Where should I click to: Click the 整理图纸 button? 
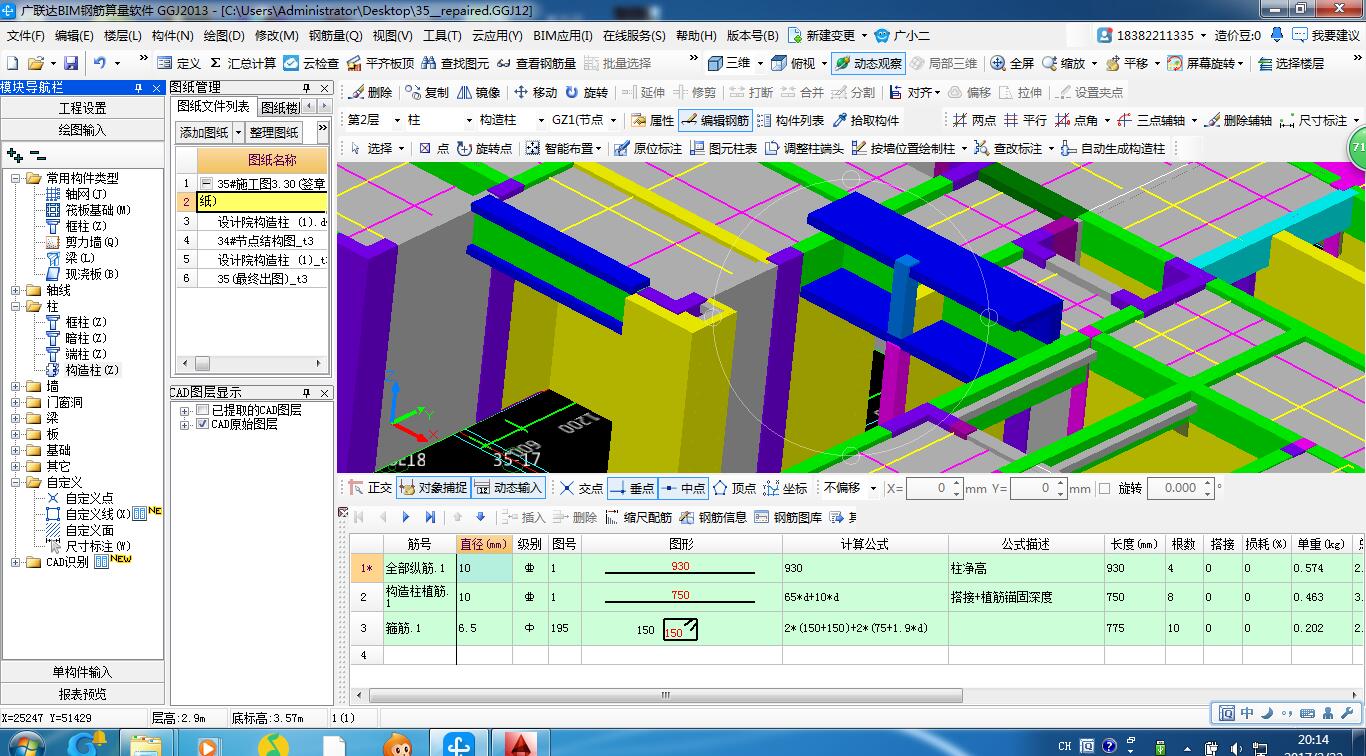pos(274,132)
